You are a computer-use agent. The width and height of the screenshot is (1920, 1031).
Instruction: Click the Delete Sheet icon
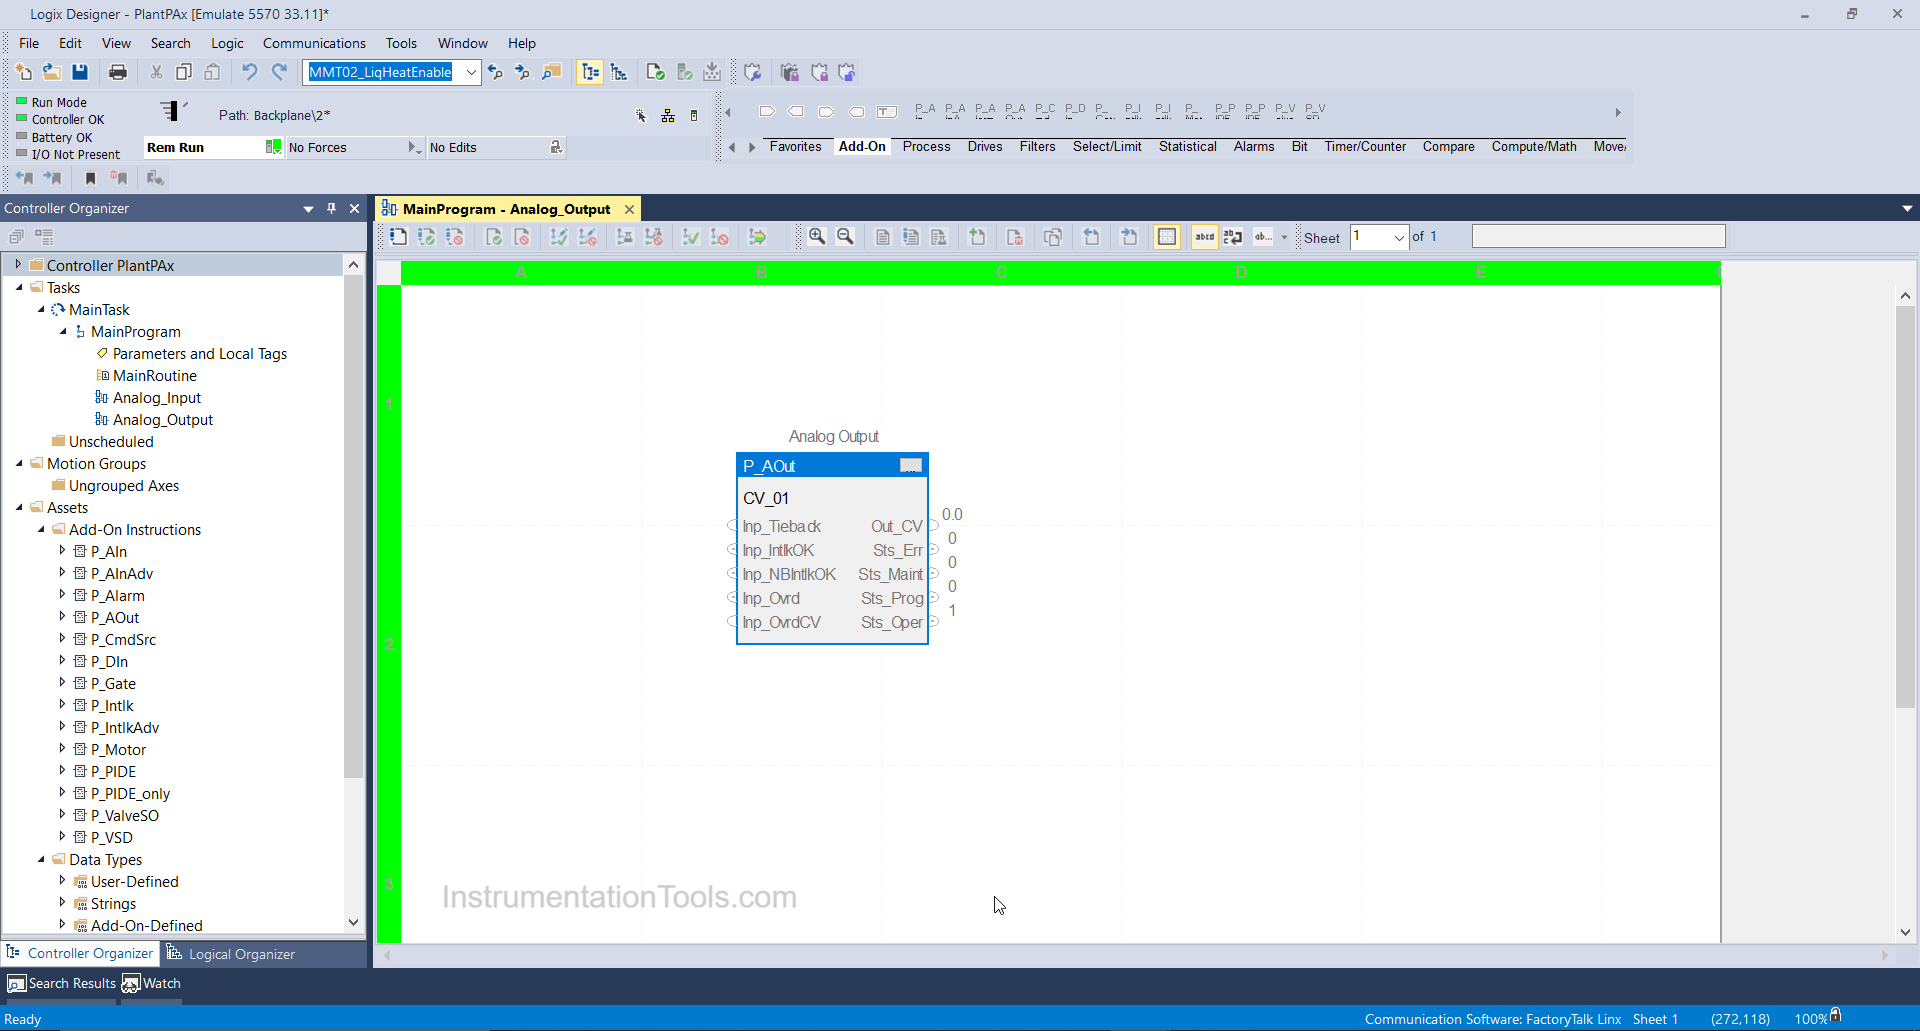pos(1015,237)
